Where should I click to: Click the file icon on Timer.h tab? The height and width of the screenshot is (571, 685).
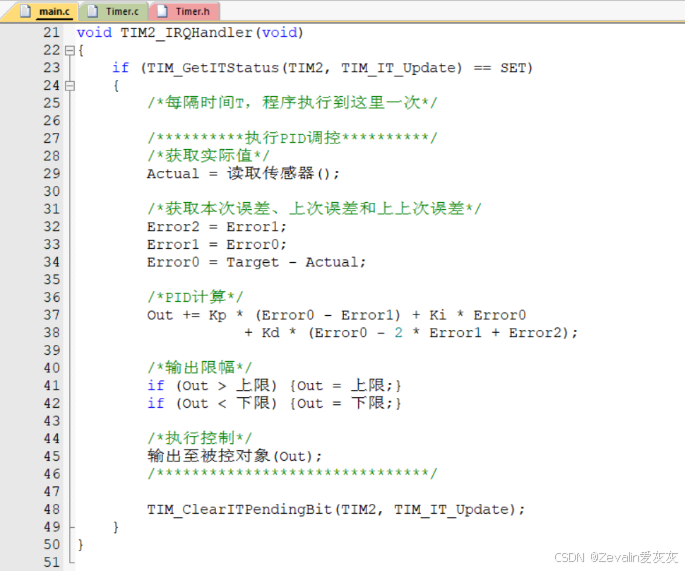[162, 11]
